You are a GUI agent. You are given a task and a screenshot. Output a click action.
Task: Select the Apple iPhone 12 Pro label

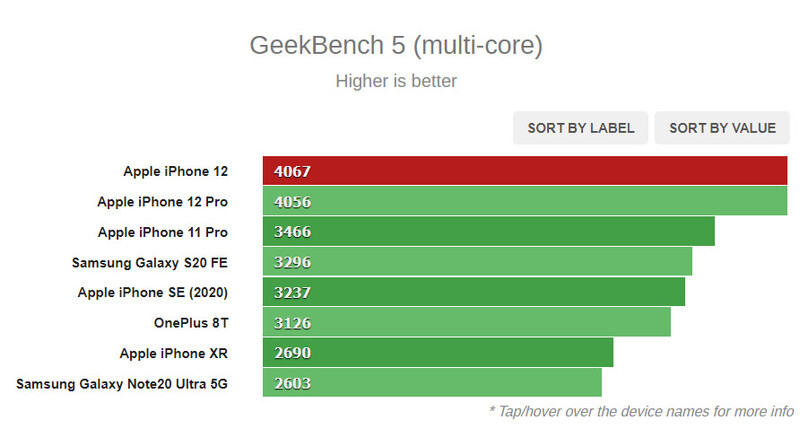[x=162, y=202]
